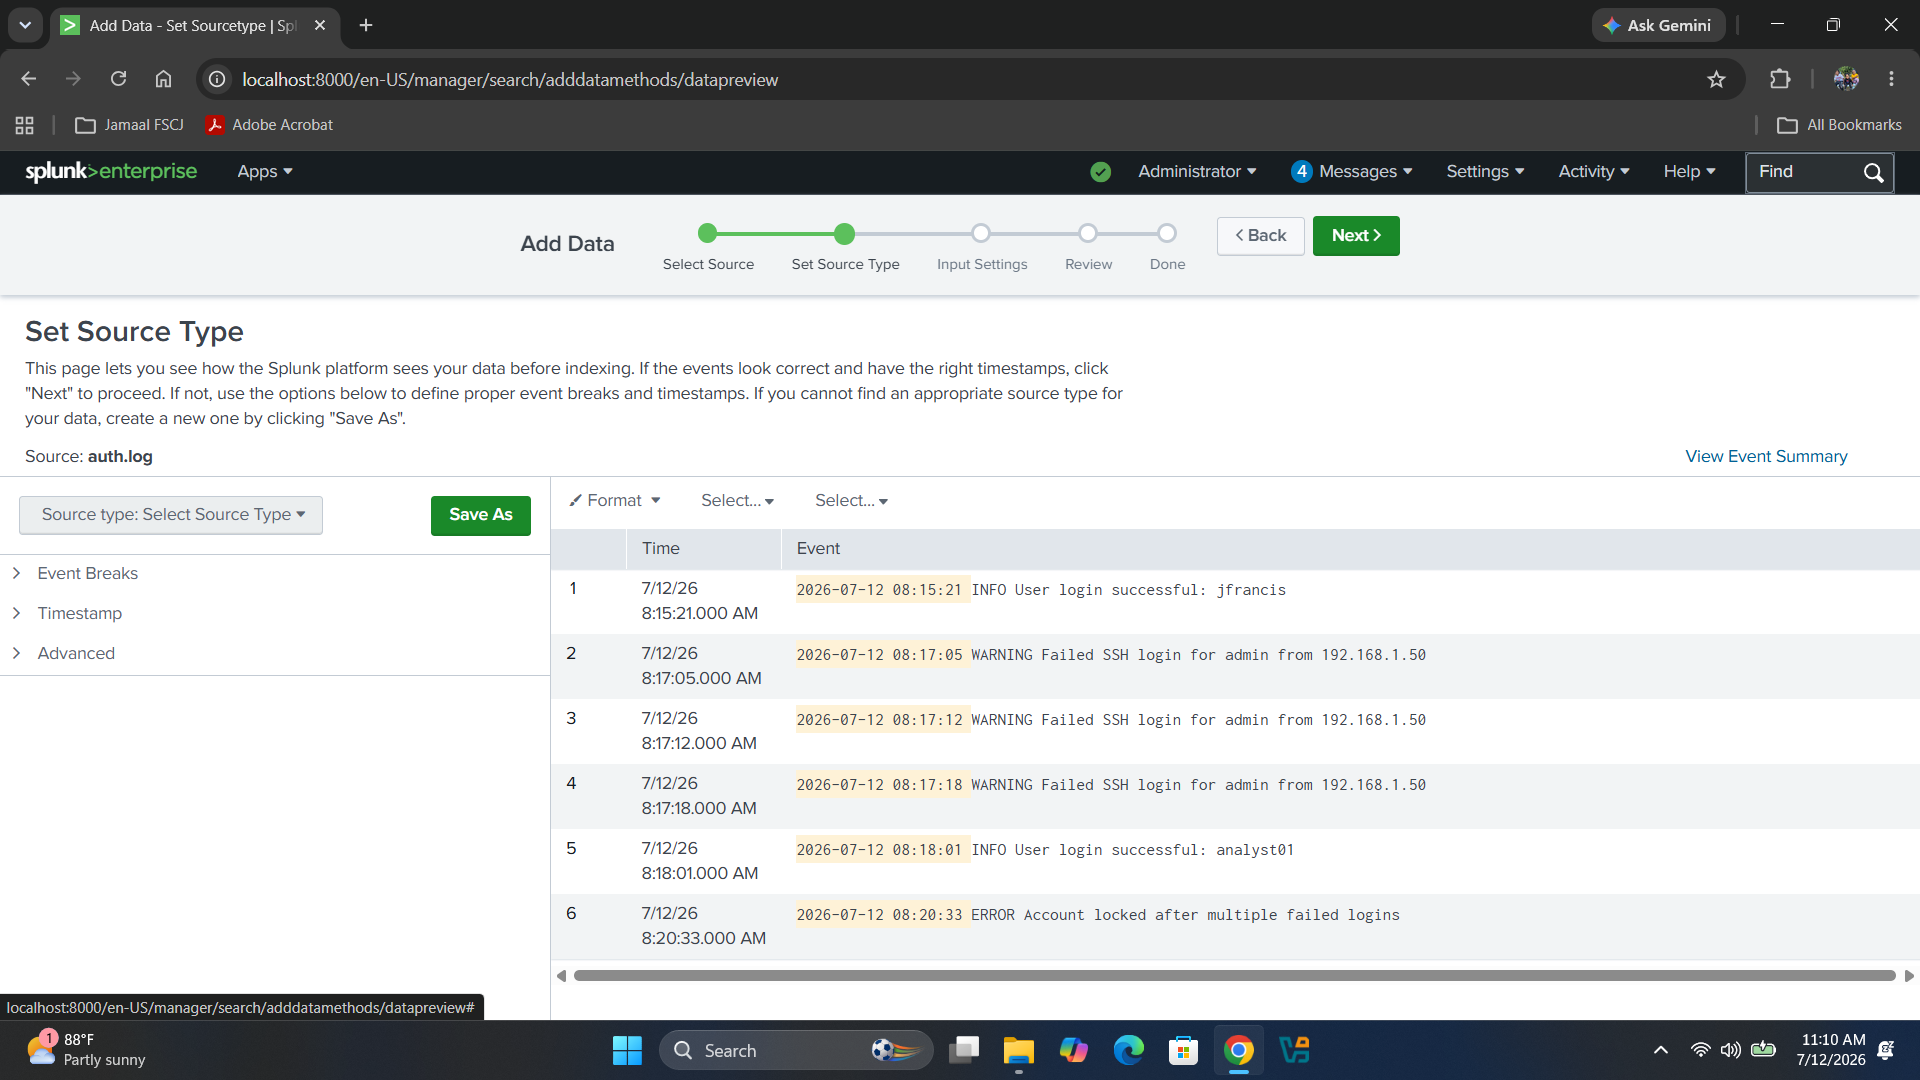This screenshot has width=1920, height=1080.
Task: Open the Messages menu
Action: click(1352, 172)
